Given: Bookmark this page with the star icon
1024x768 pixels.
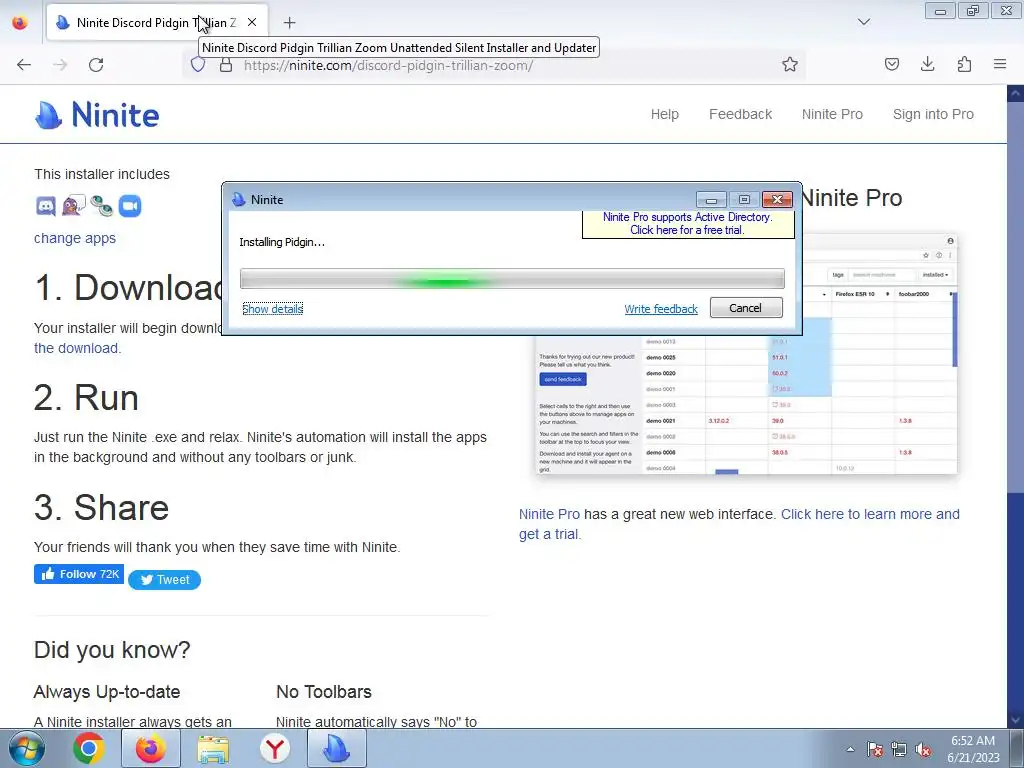Looking at the screenshot, I should coord(790,65).
